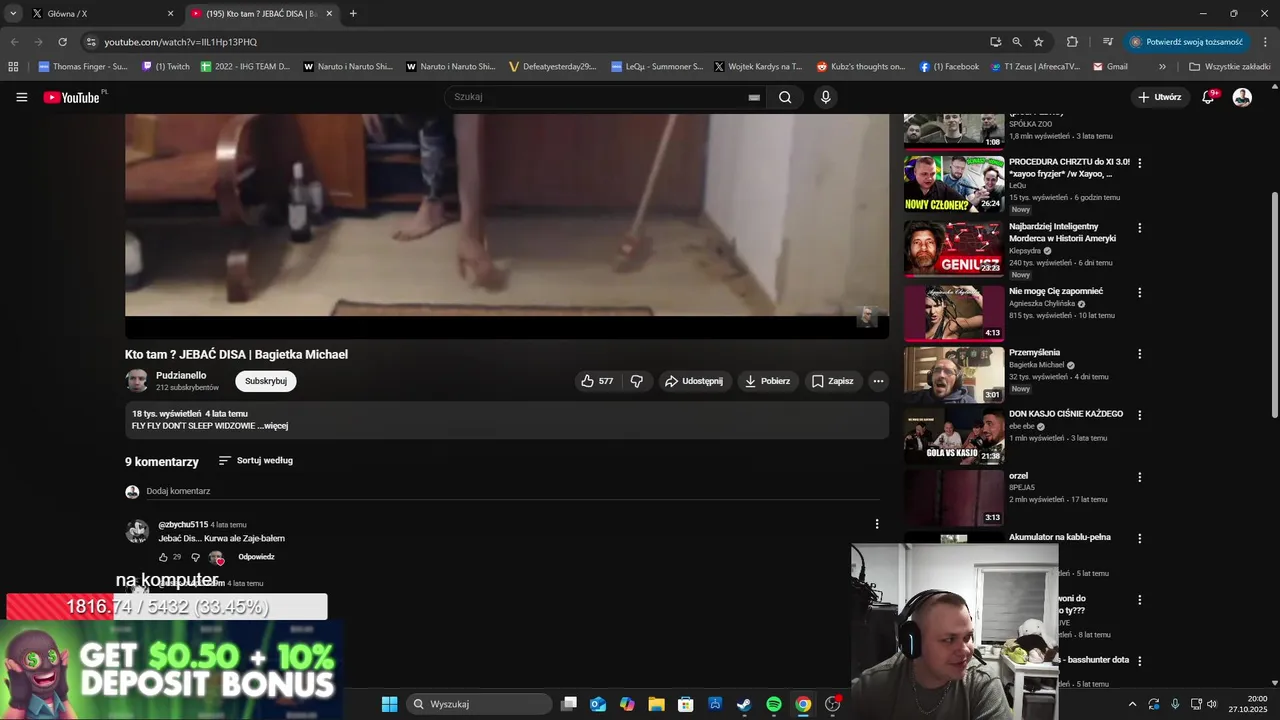Reply to @zbychu5115 with Odpowiedz
The height and width of the screenshot is (720, 1280).
click(256, 557)
